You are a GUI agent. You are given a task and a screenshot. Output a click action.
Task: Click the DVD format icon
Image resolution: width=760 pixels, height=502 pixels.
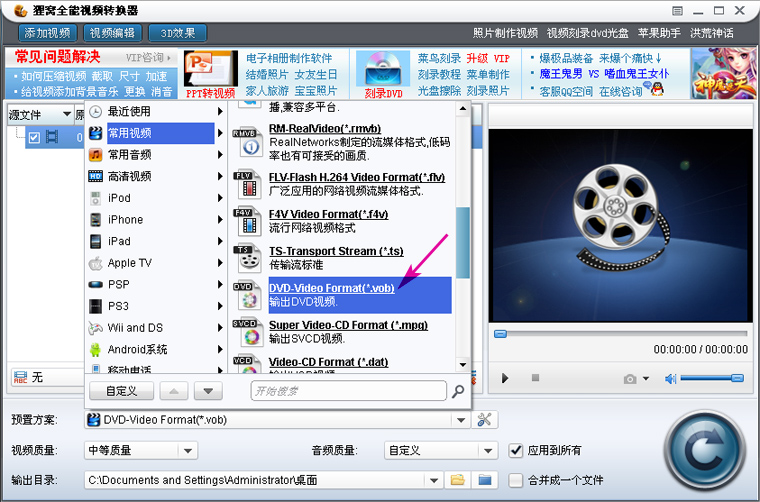pyautogui.click(x=247, y=296)
